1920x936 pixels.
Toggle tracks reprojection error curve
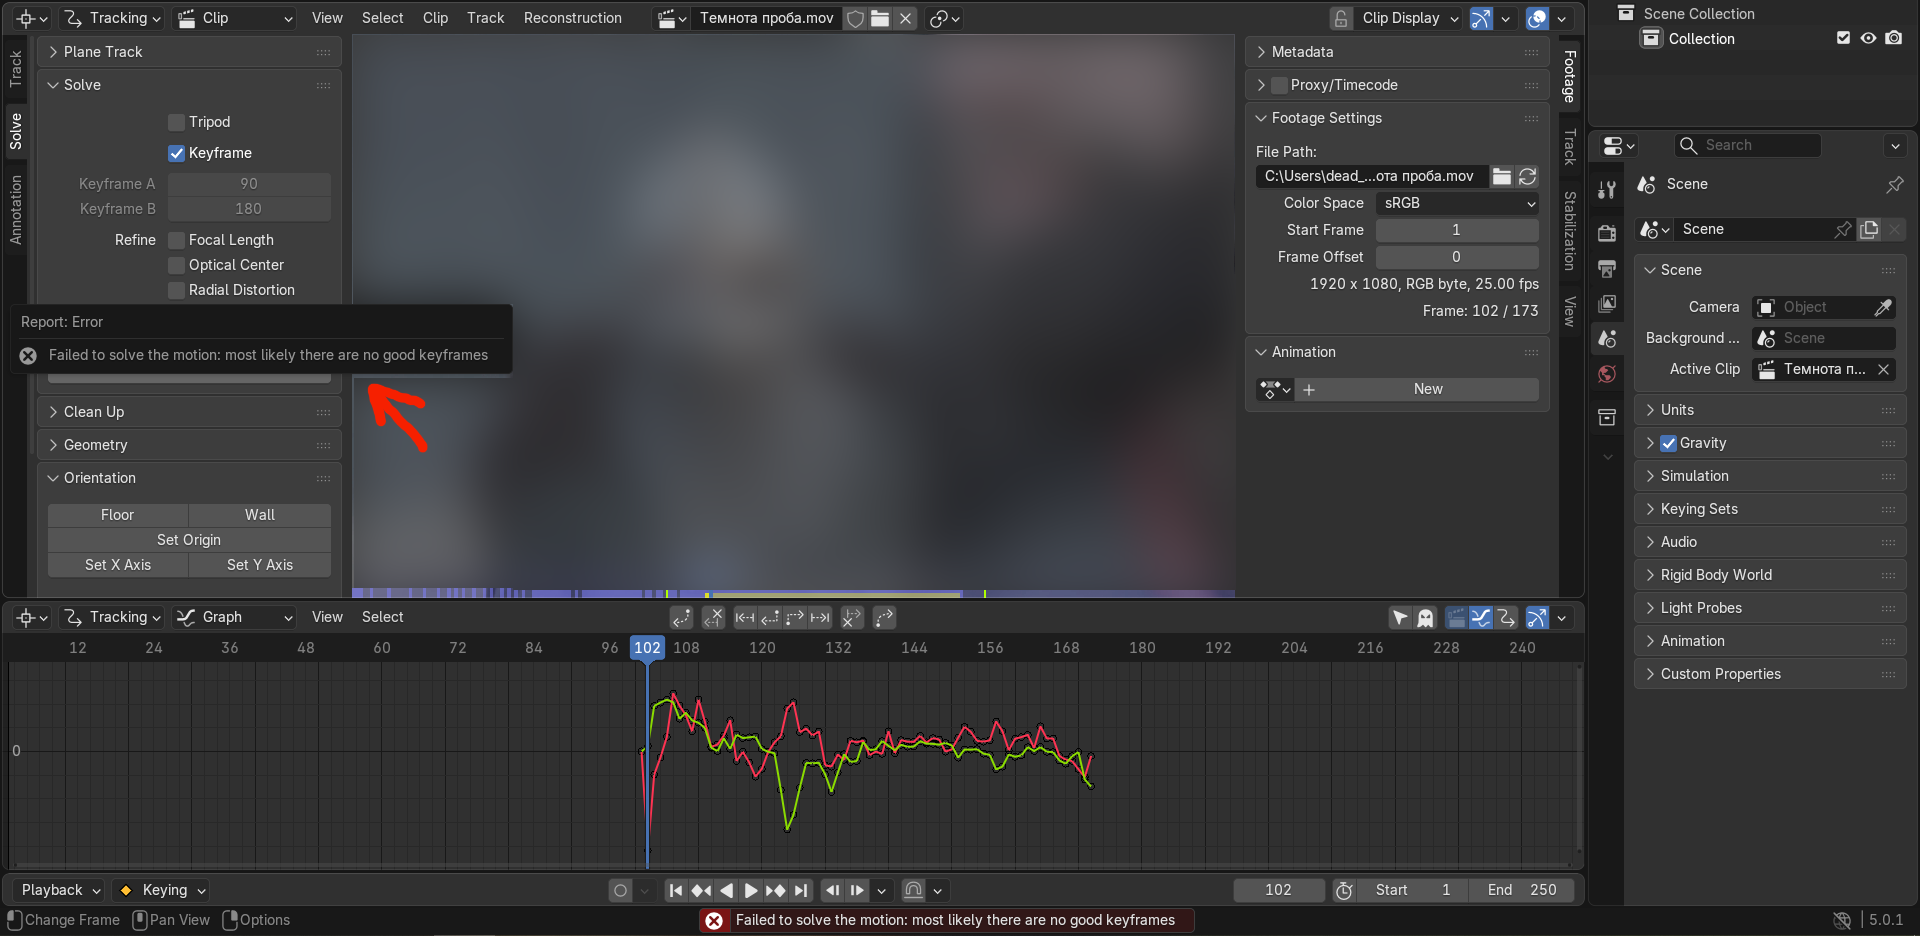[1506, 618]
